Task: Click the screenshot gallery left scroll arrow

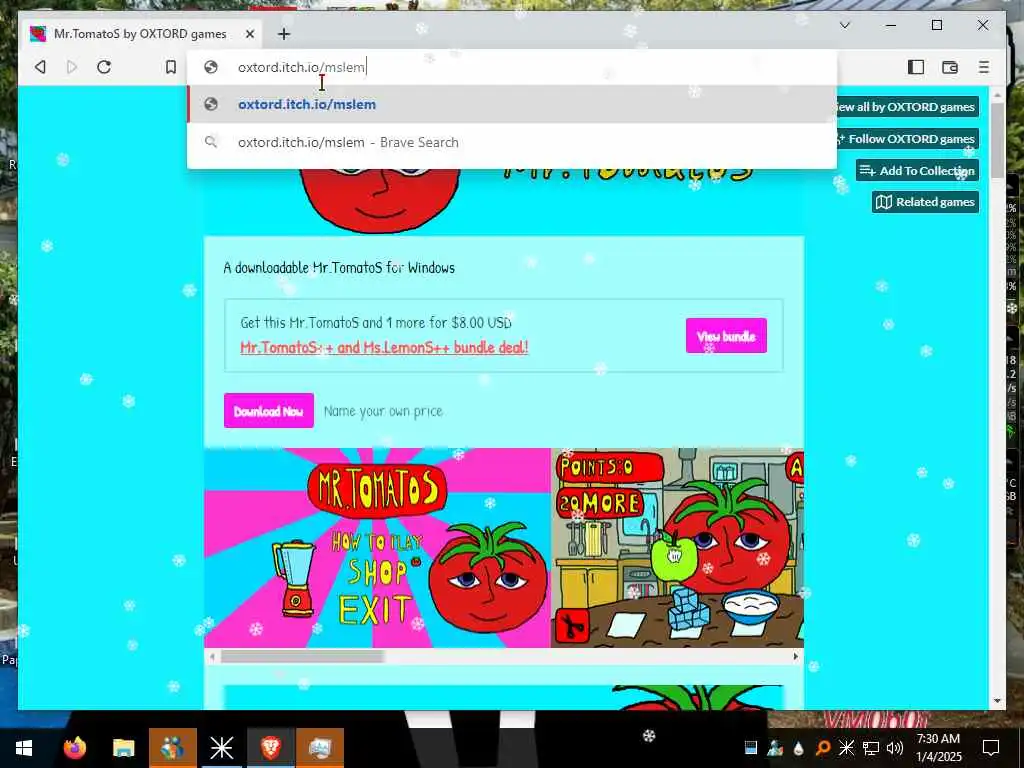Action: coord(212,656)
